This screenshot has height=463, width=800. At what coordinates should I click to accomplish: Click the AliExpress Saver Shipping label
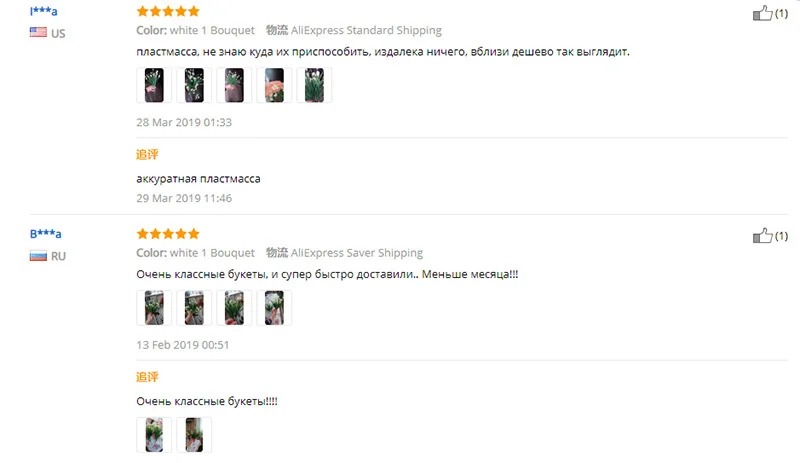pos(357,253)
